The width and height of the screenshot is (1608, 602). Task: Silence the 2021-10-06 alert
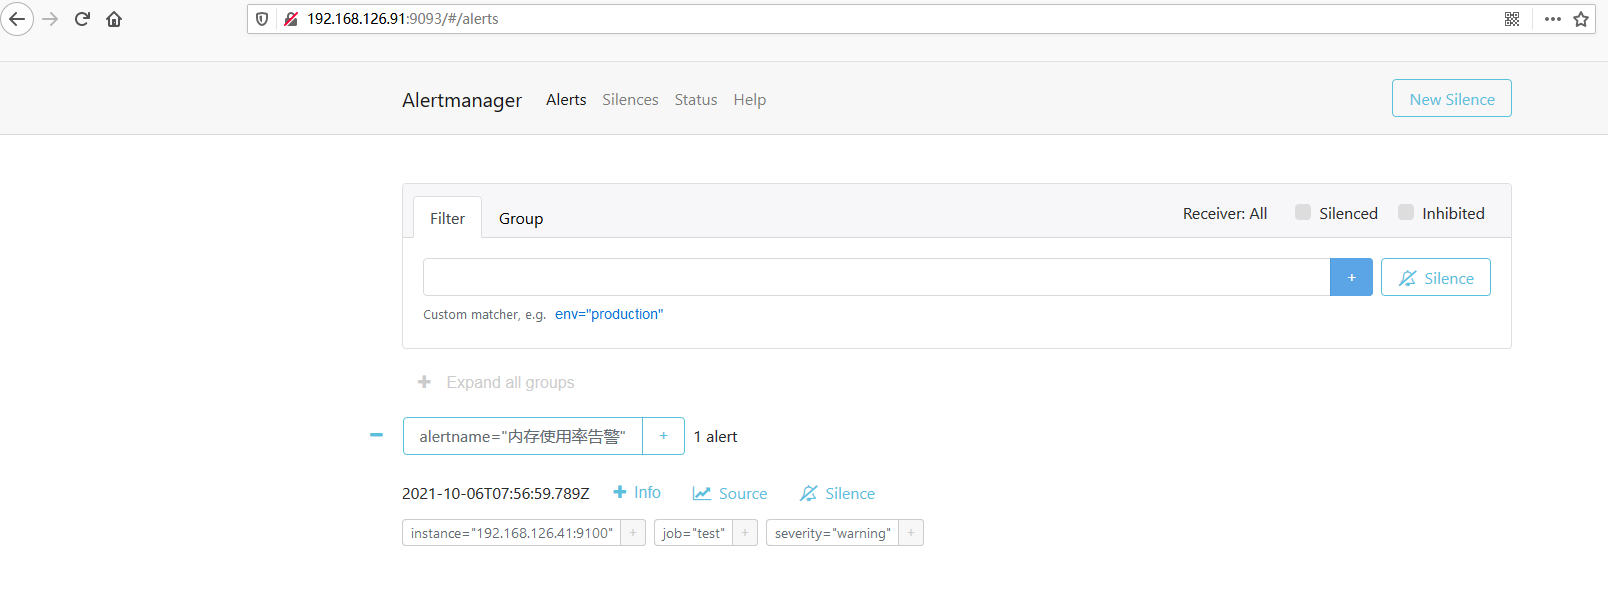(x=838, y=493)
